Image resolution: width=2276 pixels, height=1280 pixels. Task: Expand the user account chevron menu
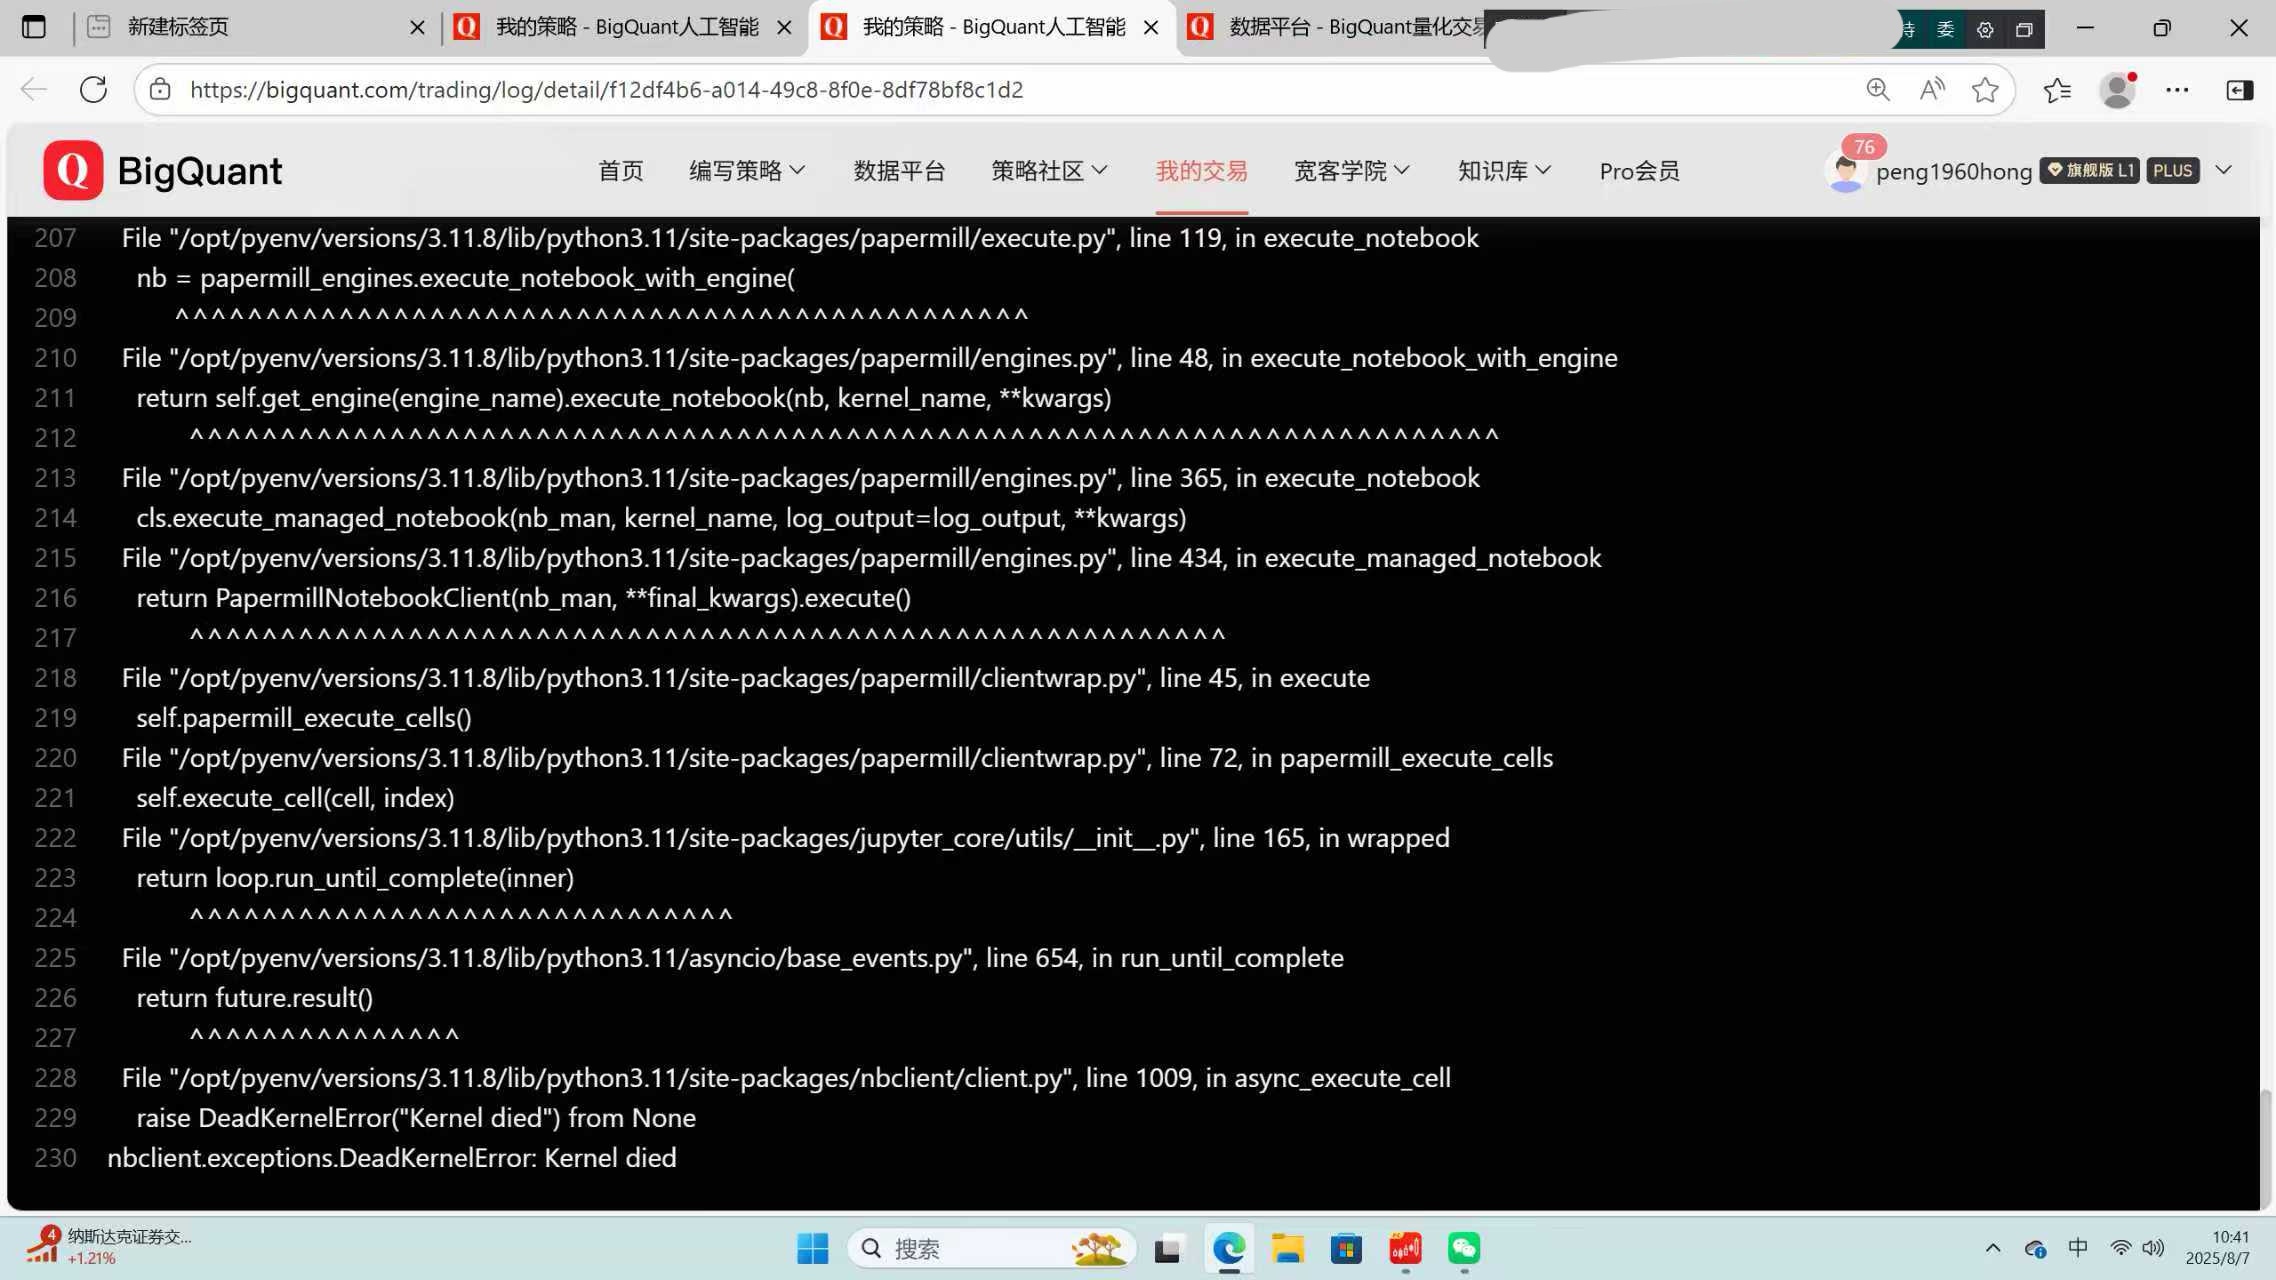pyautogui.click(x=2223, y=170)
